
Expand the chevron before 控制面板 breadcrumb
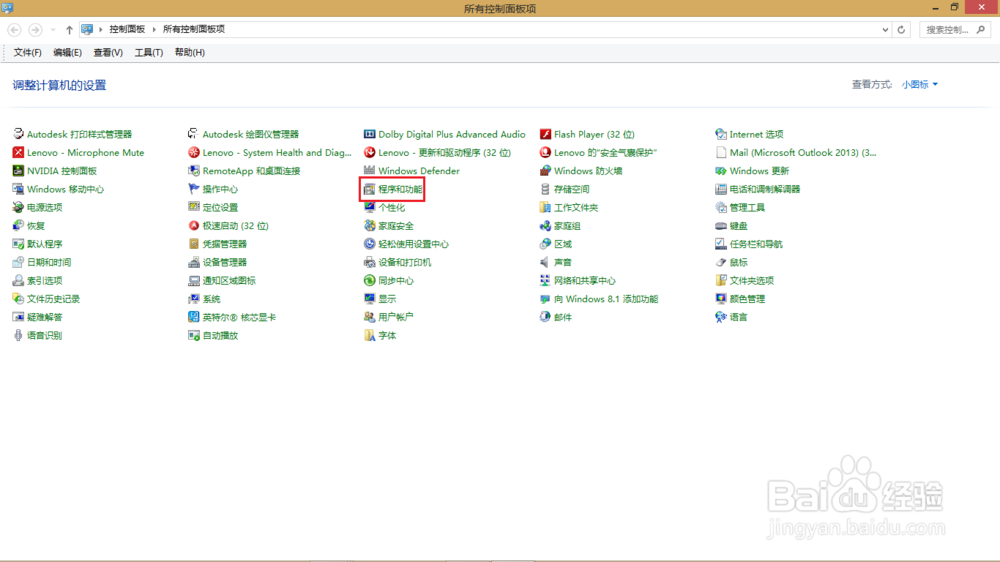point(101,29)
